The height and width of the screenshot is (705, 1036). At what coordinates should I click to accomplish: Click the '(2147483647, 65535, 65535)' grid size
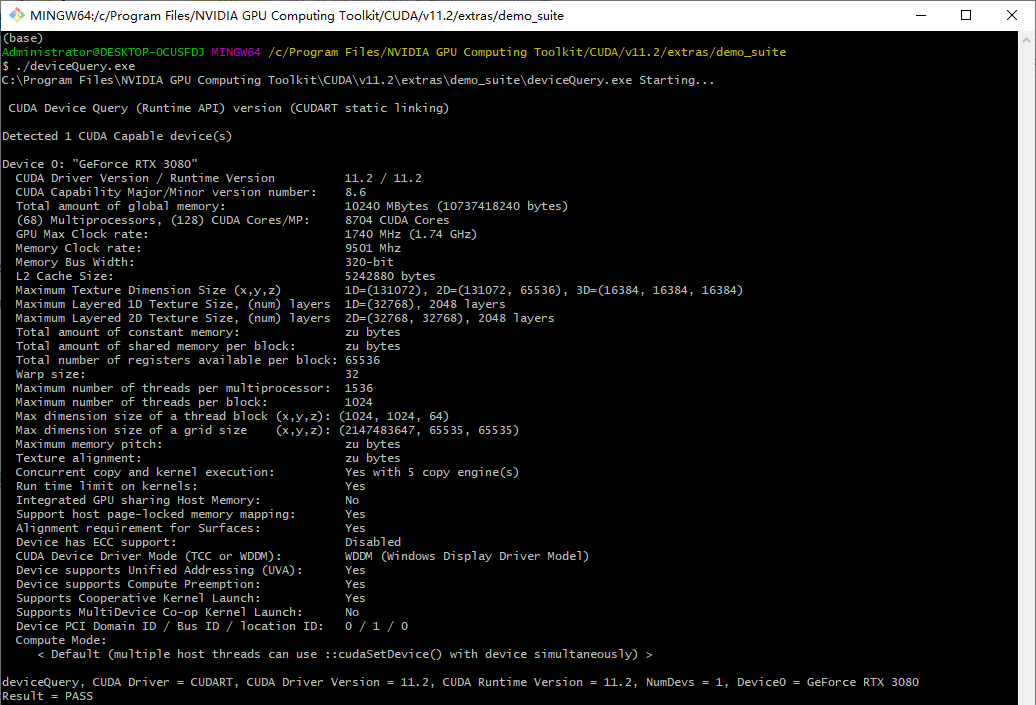point(429,430)
